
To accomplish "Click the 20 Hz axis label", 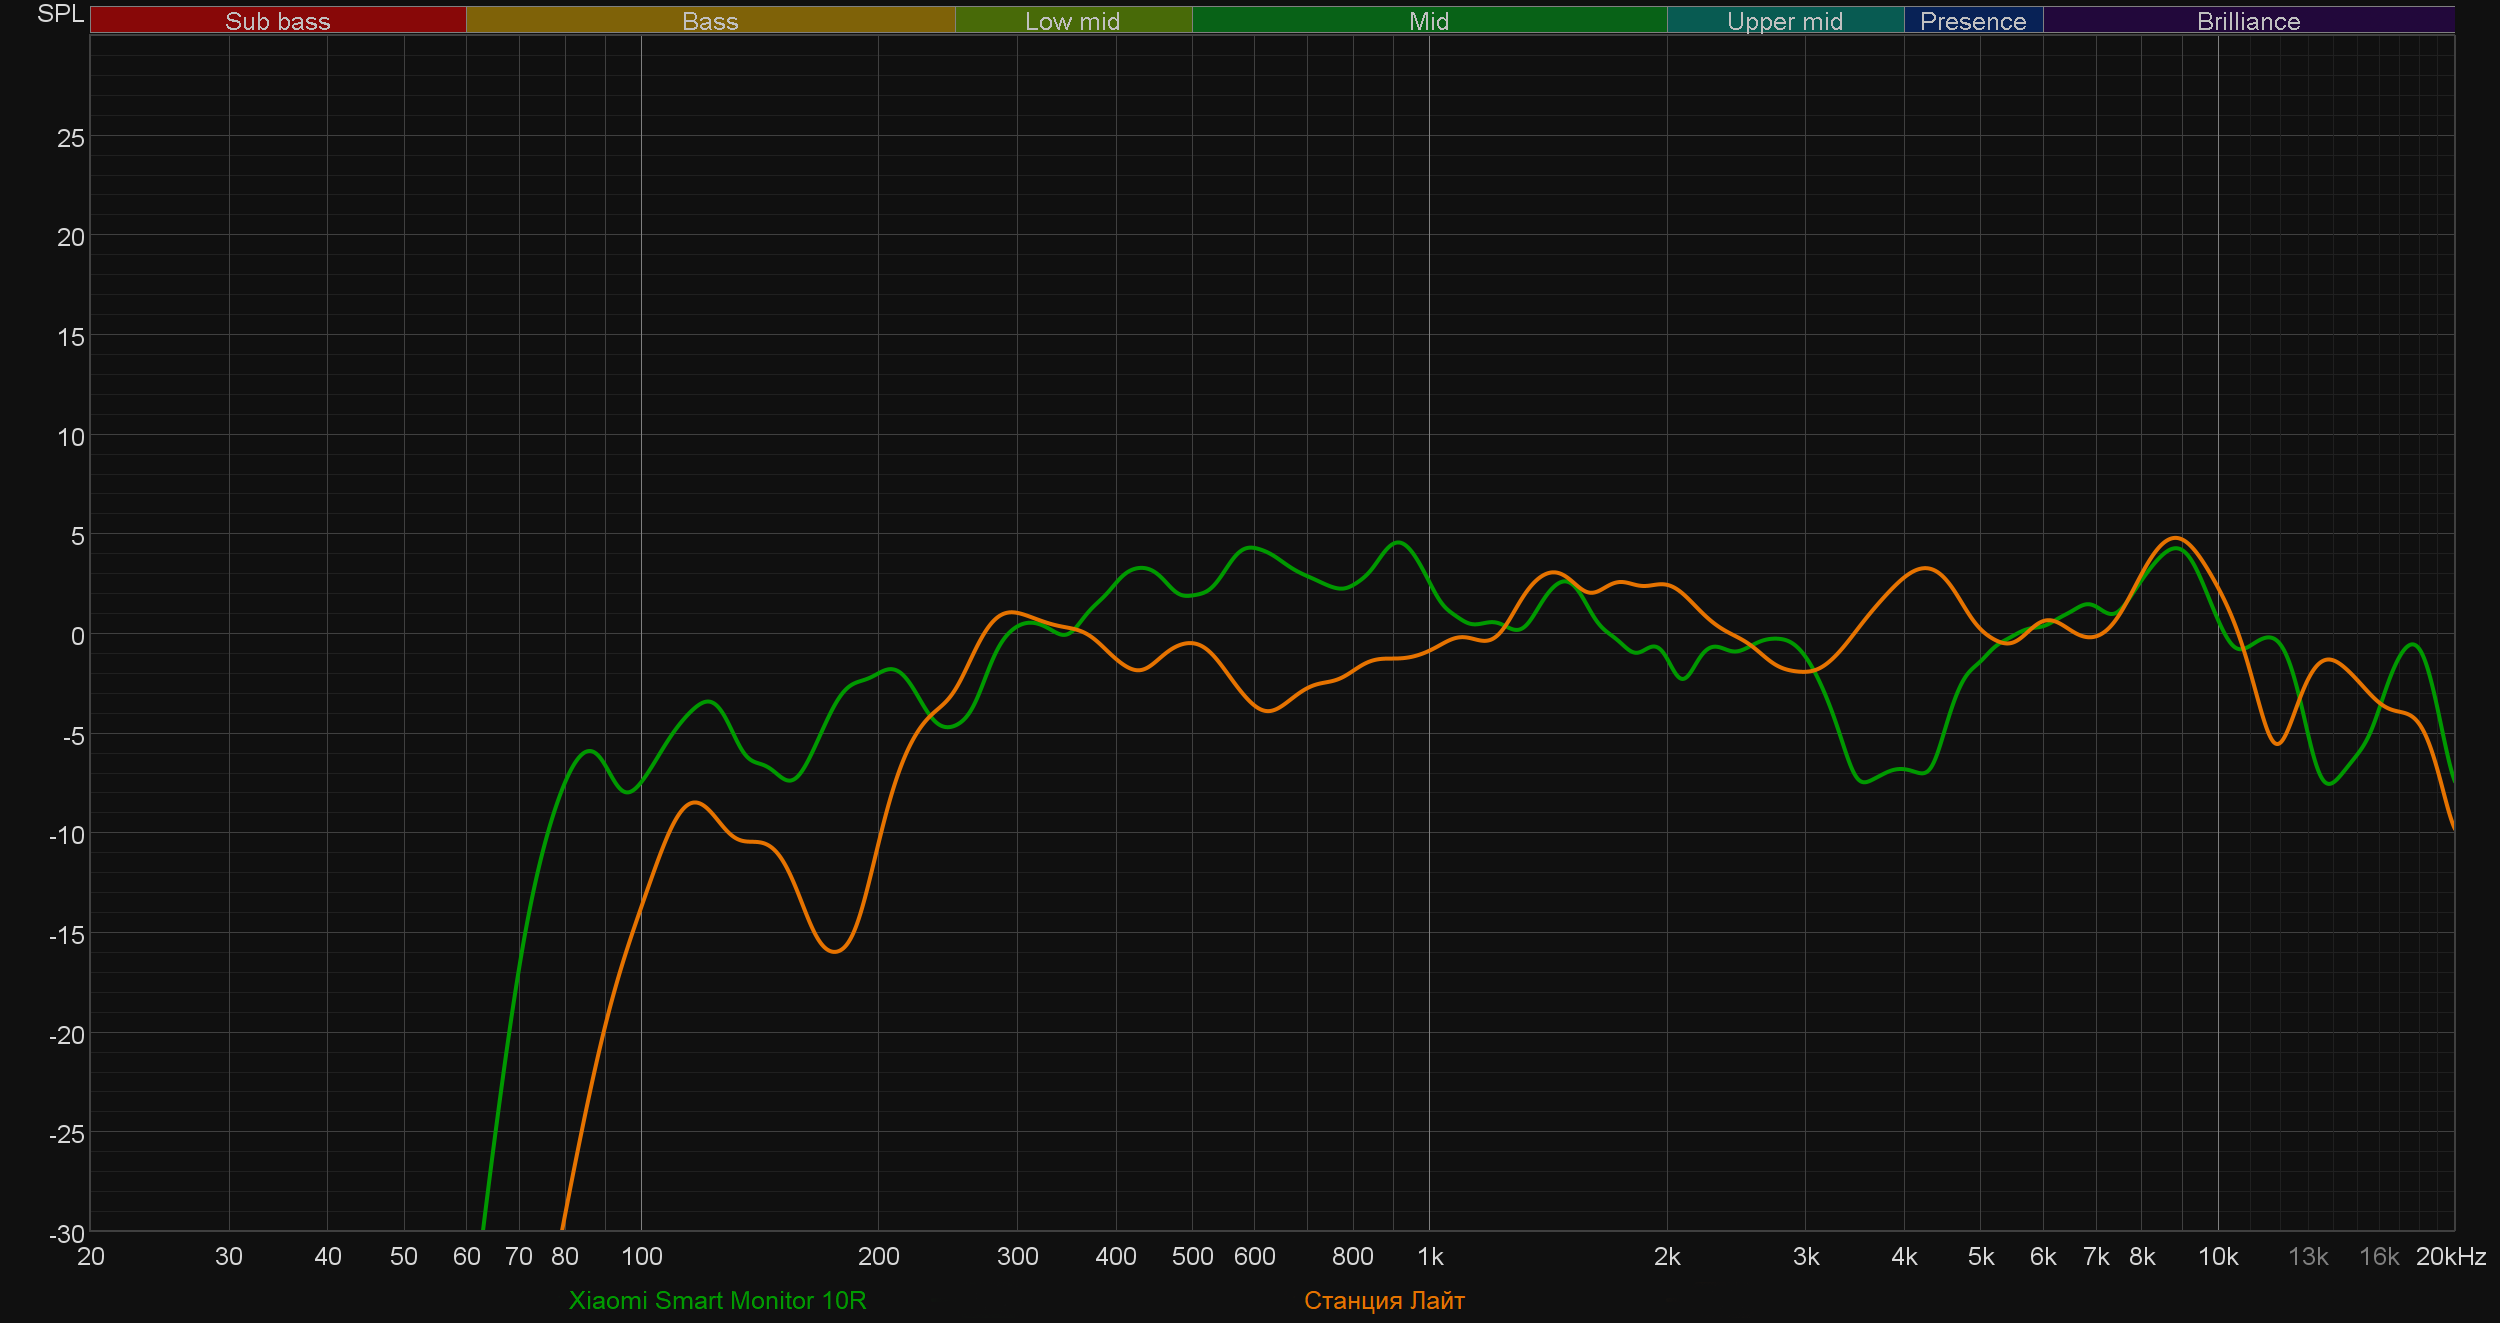I will 91,1257.
